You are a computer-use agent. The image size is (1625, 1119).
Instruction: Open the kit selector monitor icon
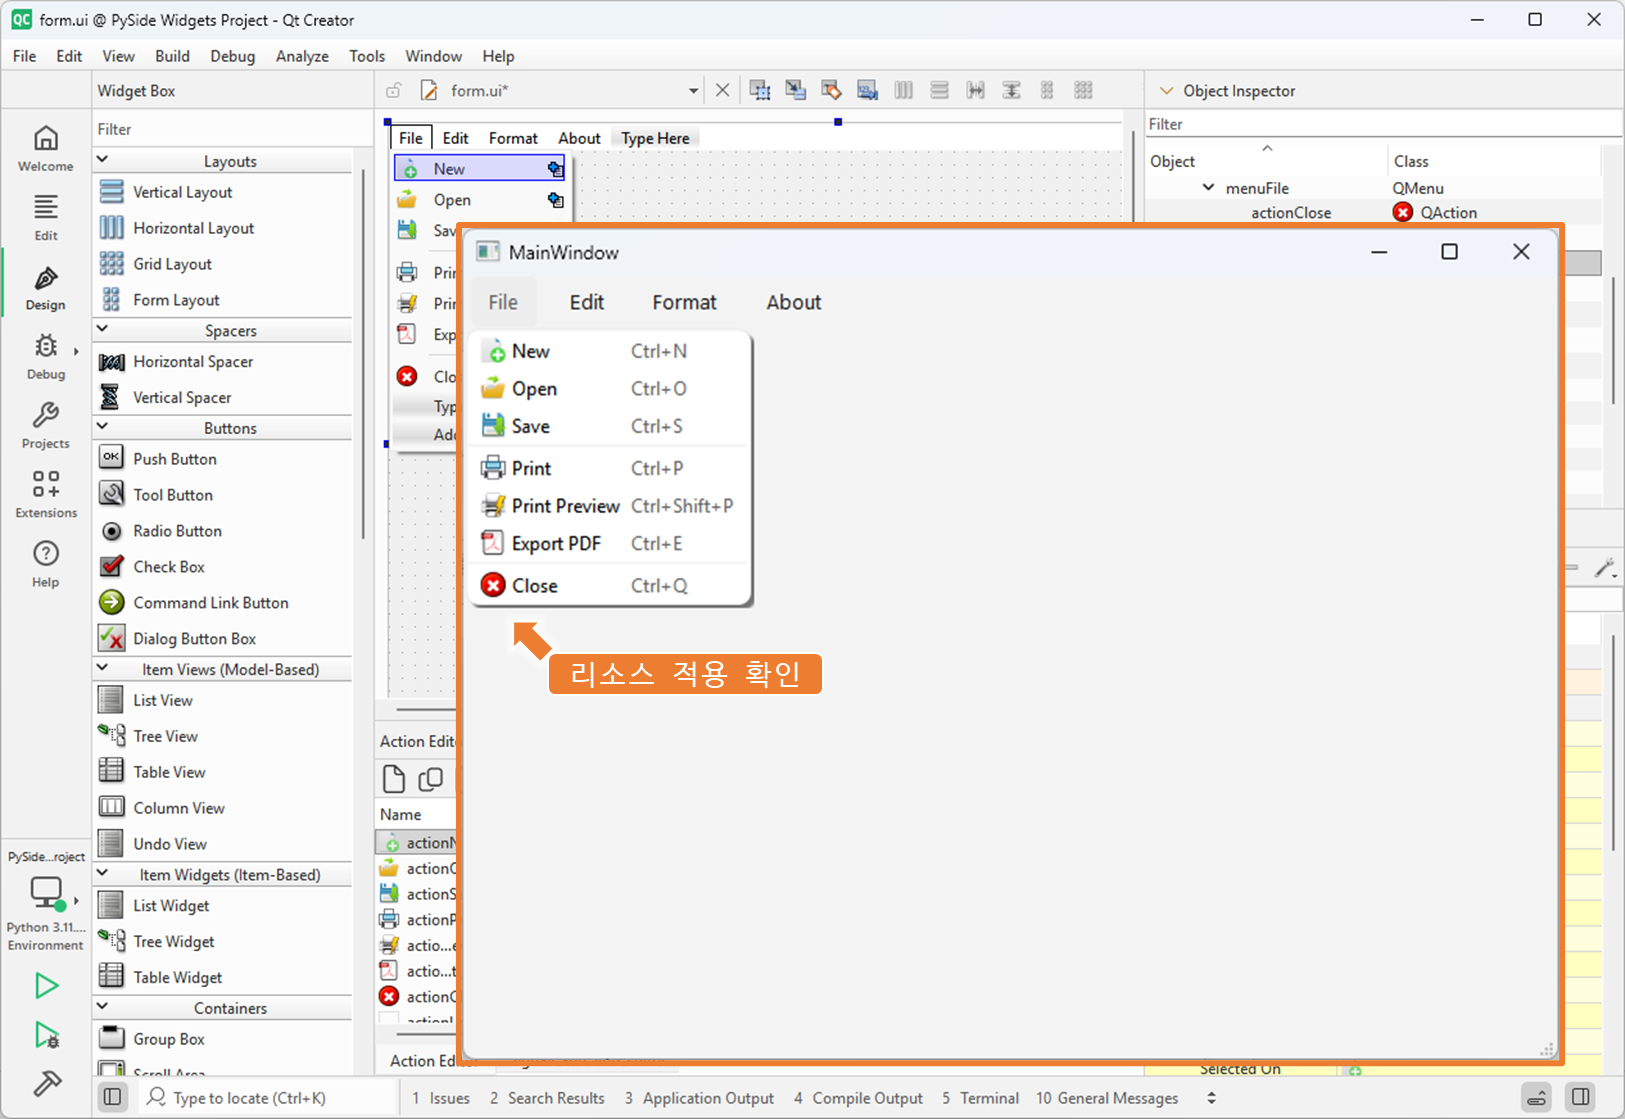click(x=46, y=892)
